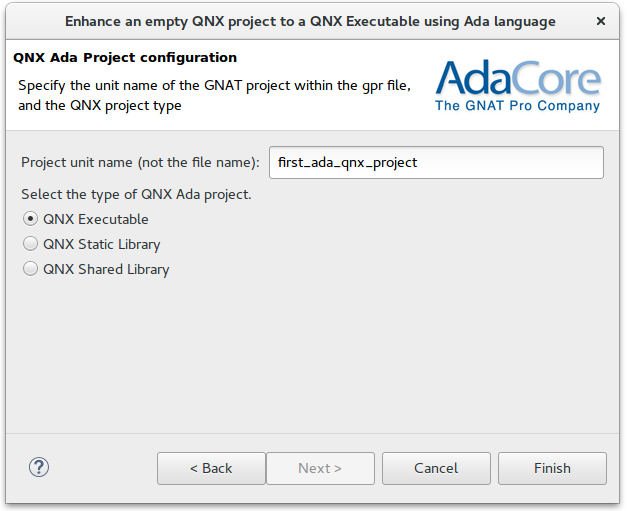Close the dialog with the X button
Viewport: 627px width, 511px height.
(600, 21)
